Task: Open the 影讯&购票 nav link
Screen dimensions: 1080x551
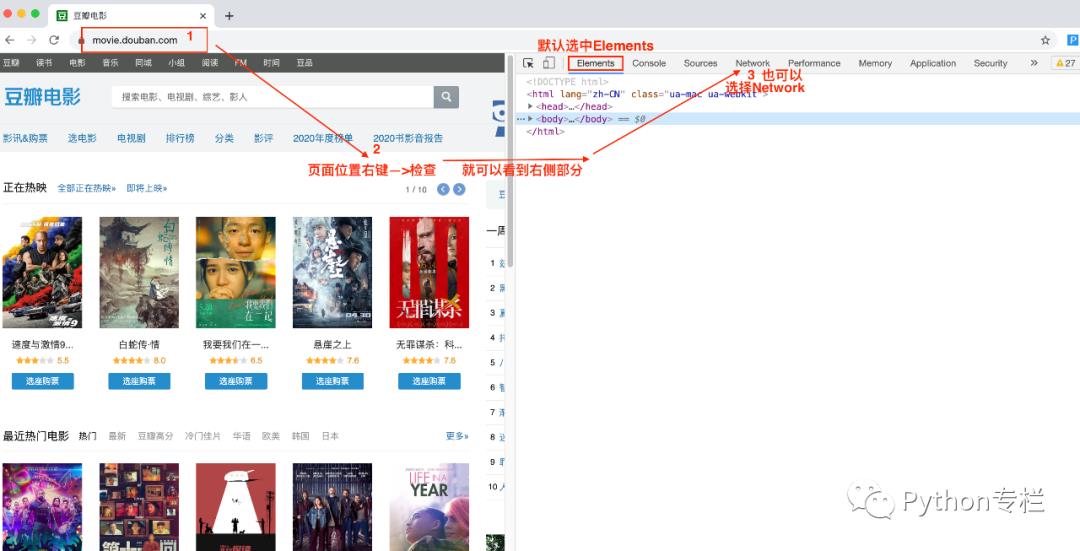Action: (x=25, y=138)
